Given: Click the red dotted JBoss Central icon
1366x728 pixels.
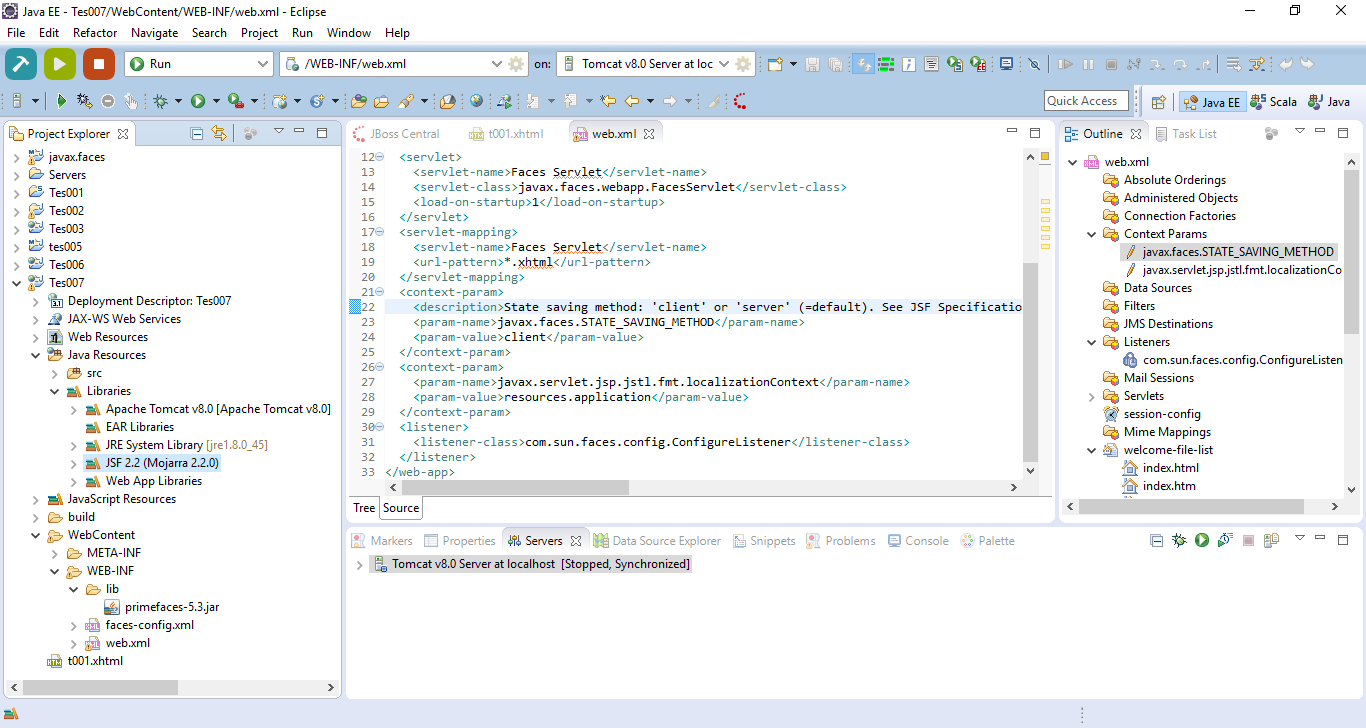Looking at the screenshot, I should 740,101.
